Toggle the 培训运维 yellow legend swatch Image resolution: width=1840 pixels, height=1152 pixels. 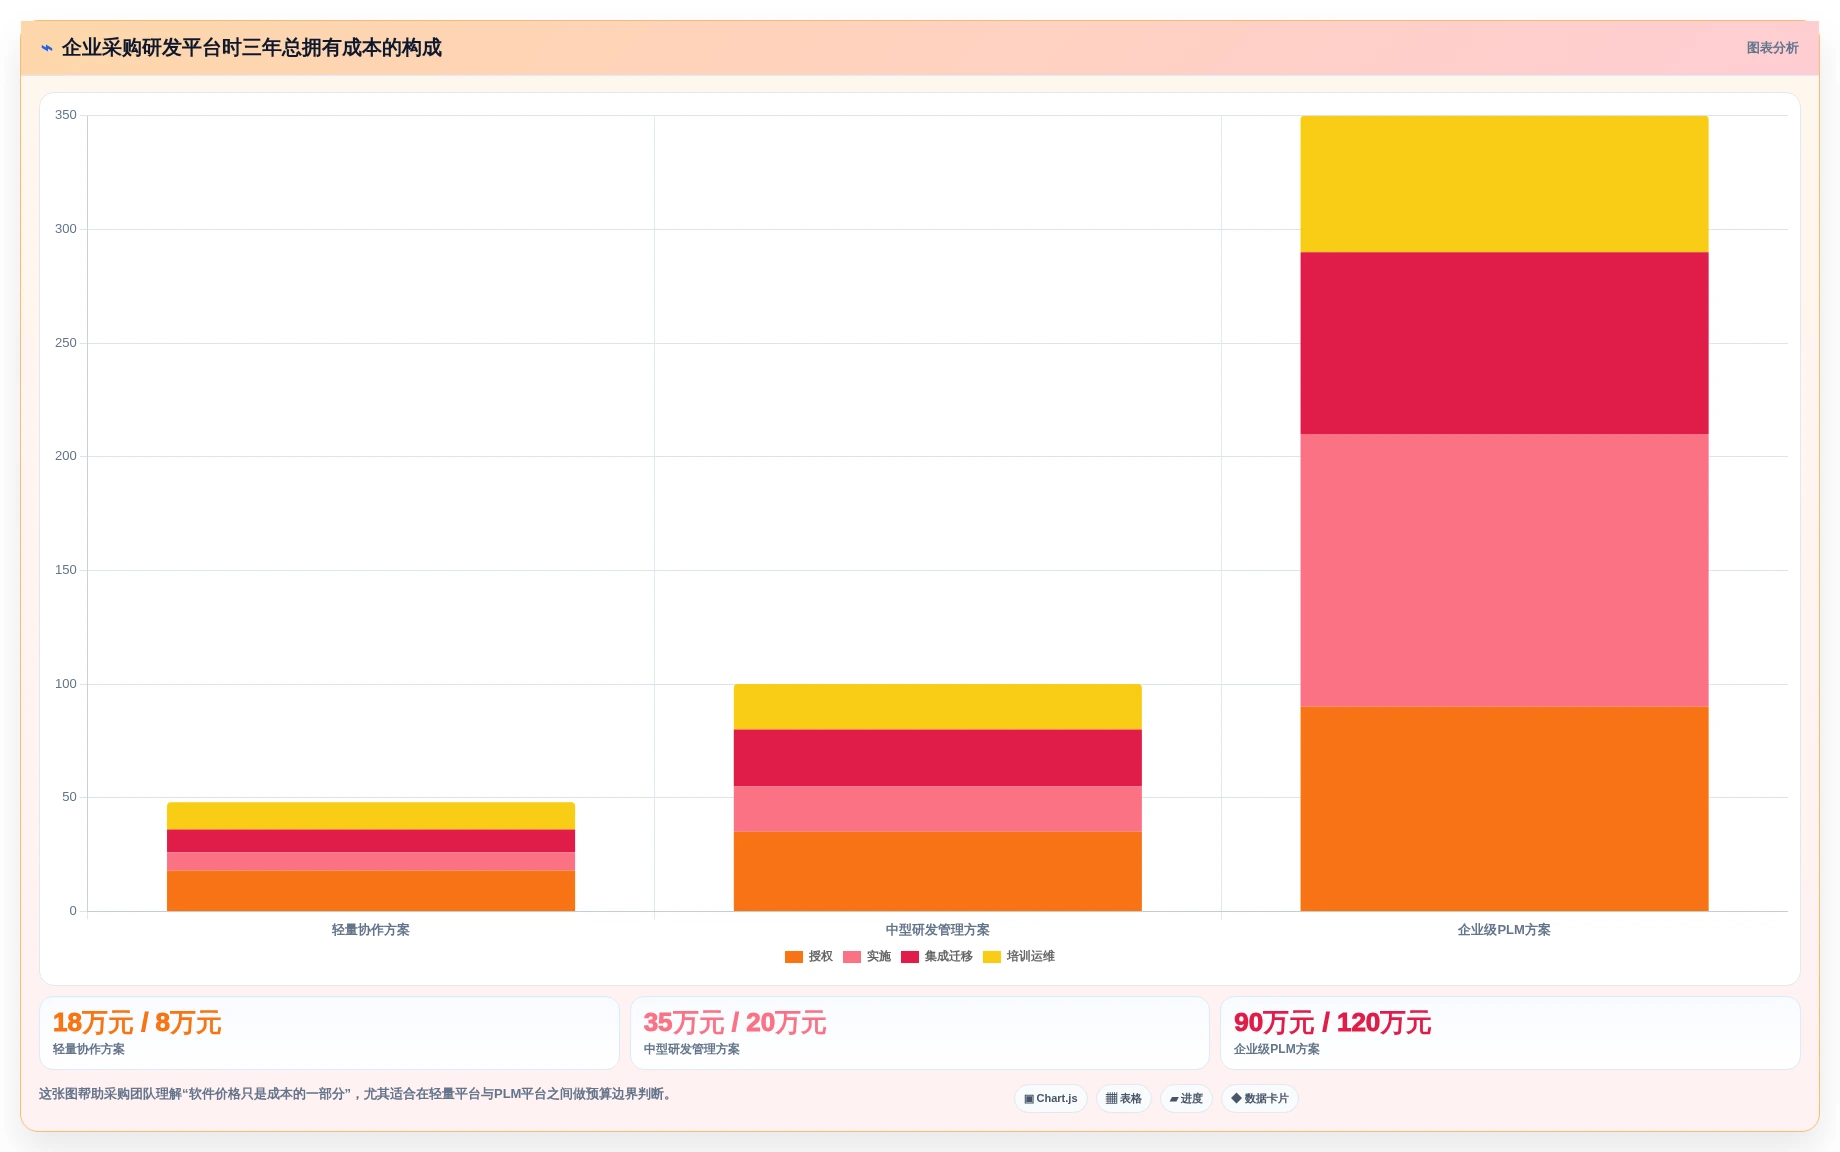[992, 957]
